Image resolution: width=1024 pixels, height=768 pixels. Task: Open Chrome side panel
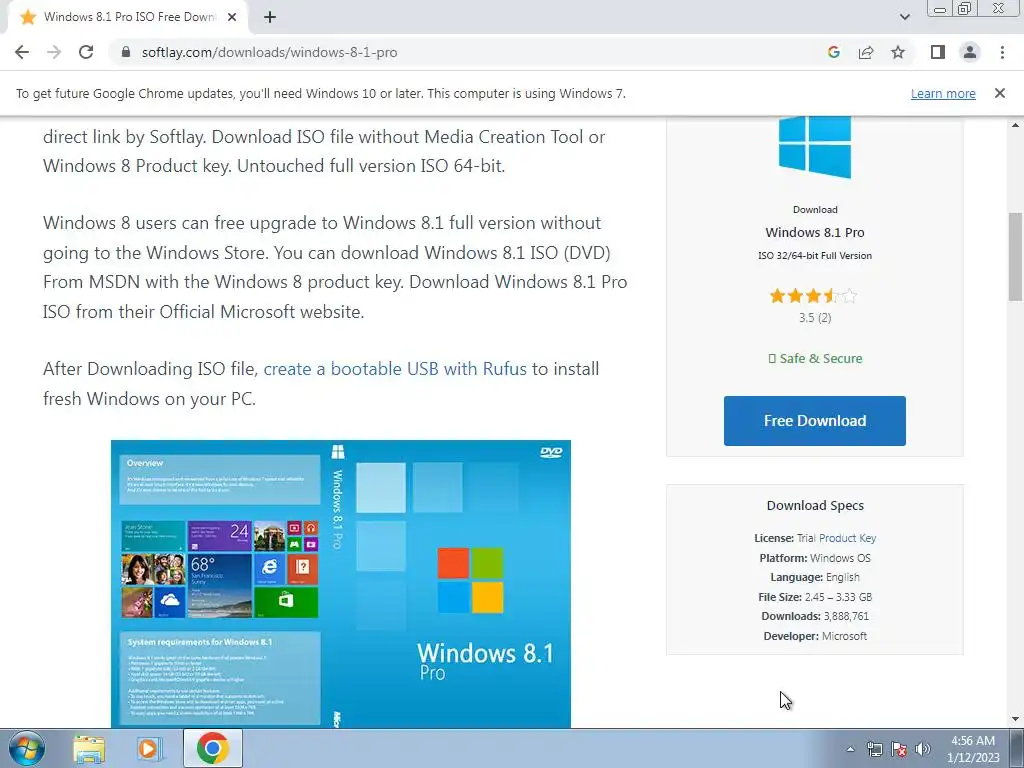pyautogui.click(x=938, y=52)
